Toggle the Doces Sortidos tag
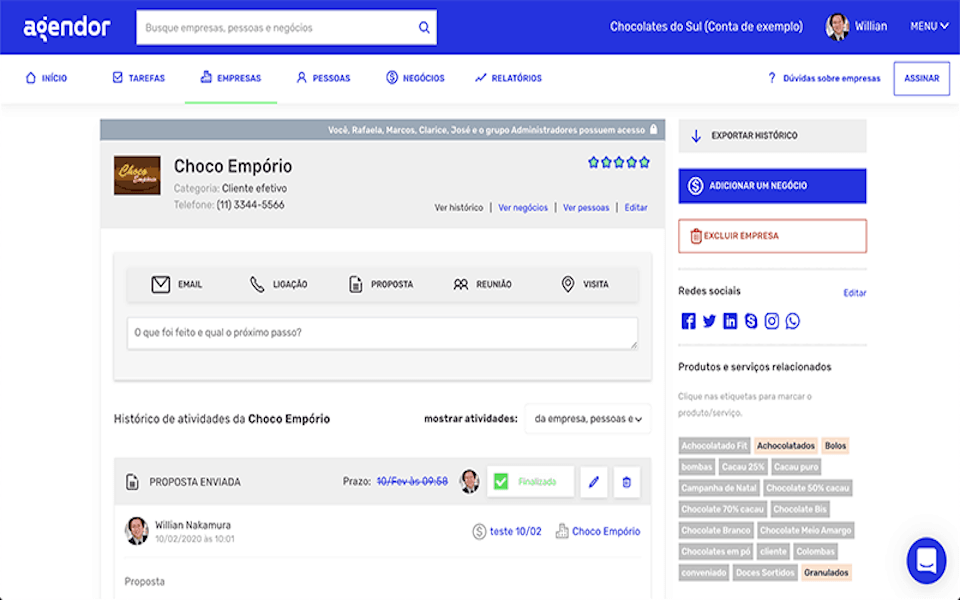This screenshot has height=600, width=960. pyautogui.click(x=765, y=572)
